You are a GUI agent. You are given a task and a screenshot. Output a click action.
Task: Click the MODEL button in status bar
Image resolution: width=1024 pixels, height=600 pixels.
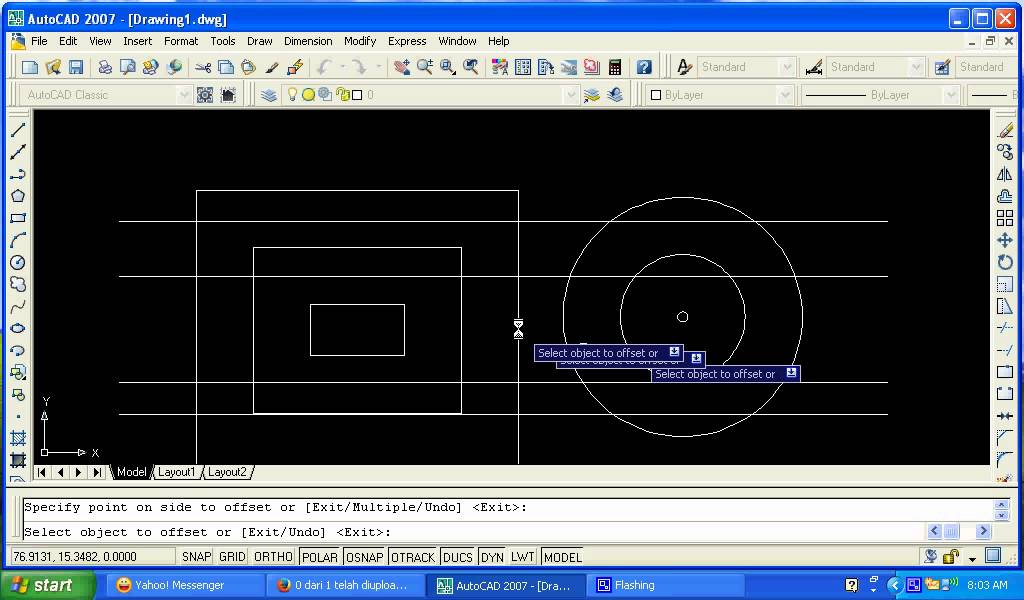[x=562, y=557]
